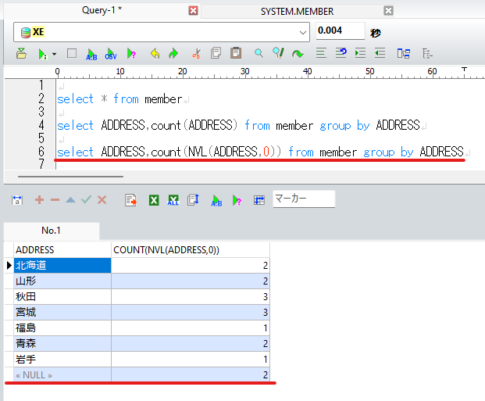This screenshot has height=401, width=485.
Task: Click the A:B run comparison icon in top toolbar
Action: coord(91,54)
